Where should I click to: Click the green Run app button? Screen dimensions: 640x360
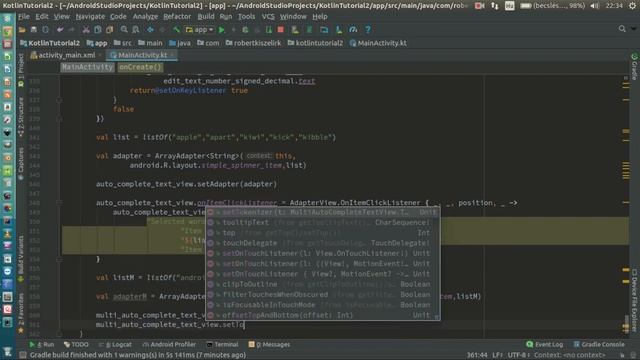[x=222, y=30]
